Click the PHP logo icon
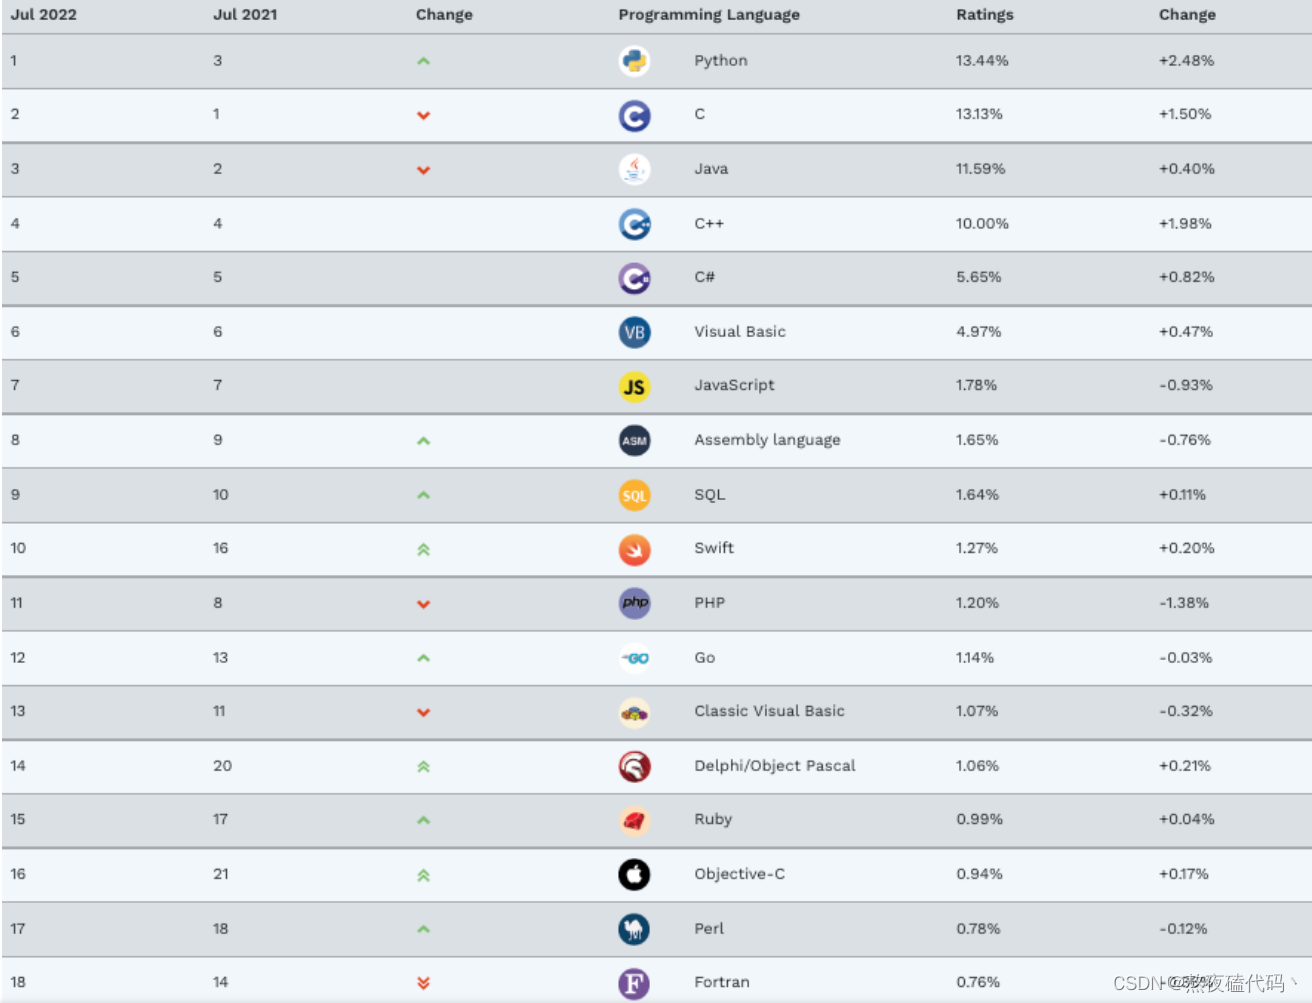 (x=634, y=603)
